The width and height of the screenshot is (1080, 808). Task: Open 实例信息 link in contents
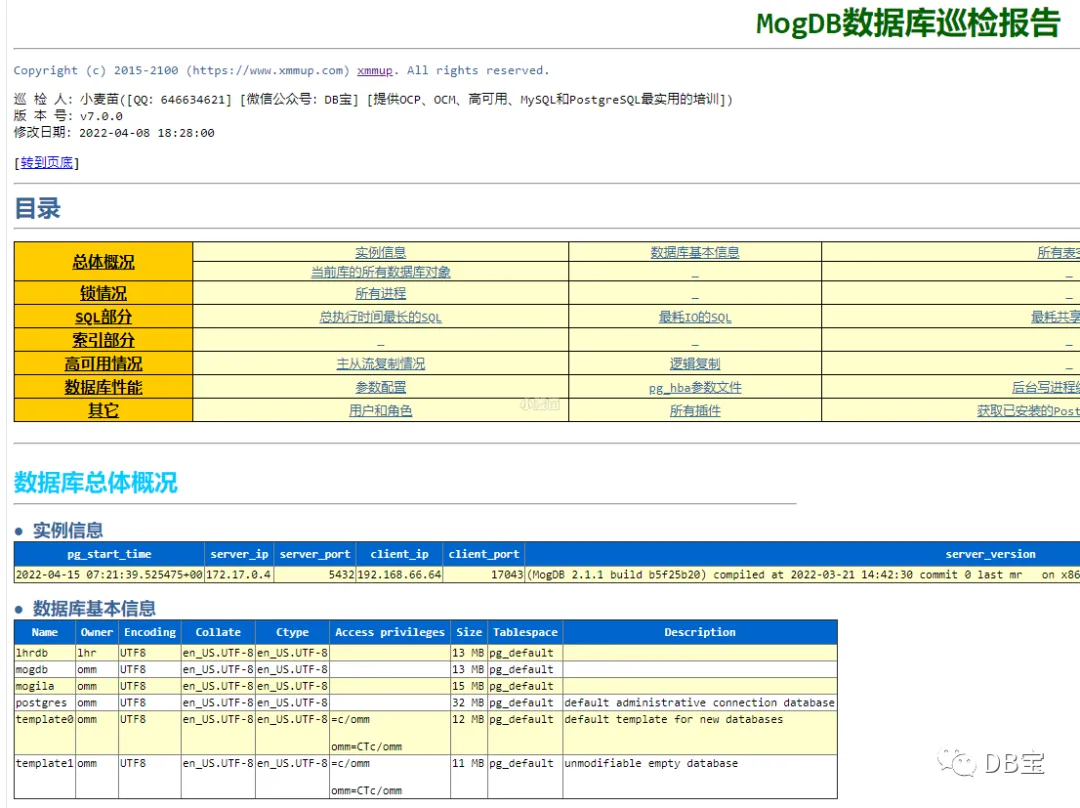380,253
